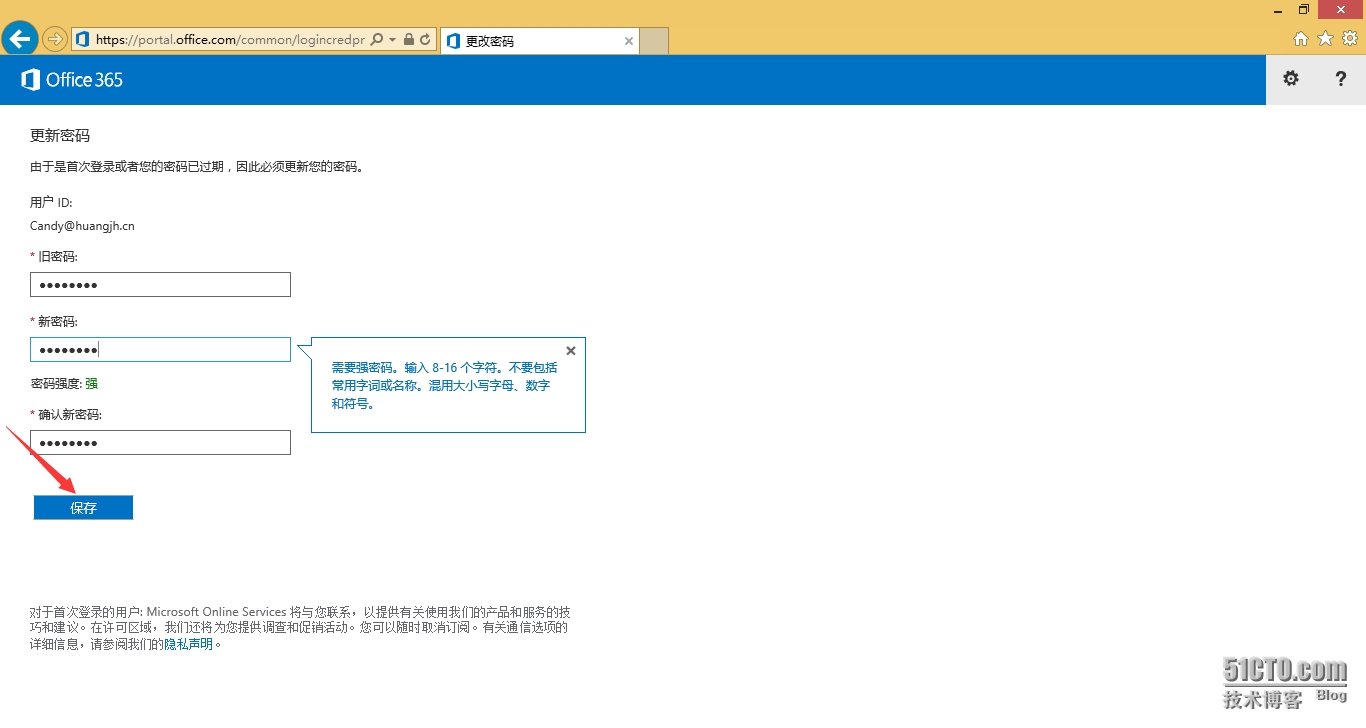This screenshot has width=1366, height=728.
Task: Open Office 365 settings gear
Action: coord(1291,79)
